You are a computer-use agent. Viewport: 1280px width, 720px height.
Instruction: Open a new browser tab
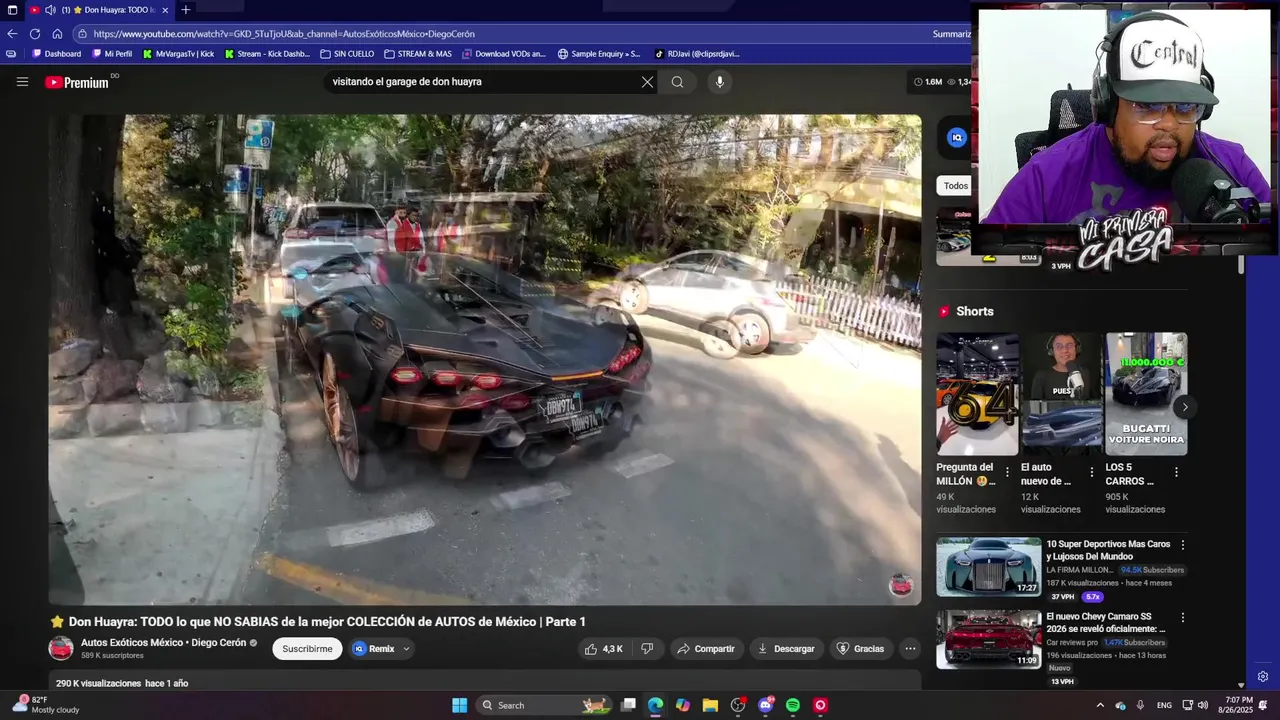coord(185,10)
